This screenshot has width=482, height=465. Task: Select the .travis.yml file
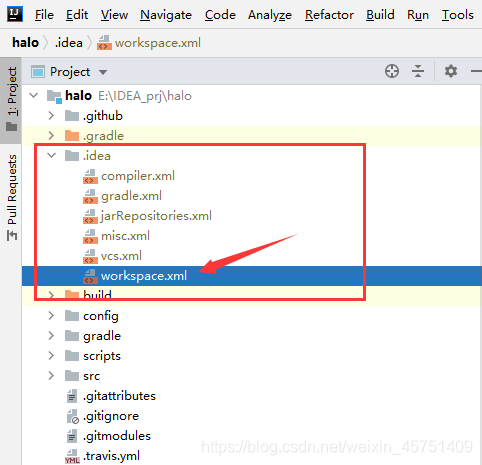[x=252, y=456]
